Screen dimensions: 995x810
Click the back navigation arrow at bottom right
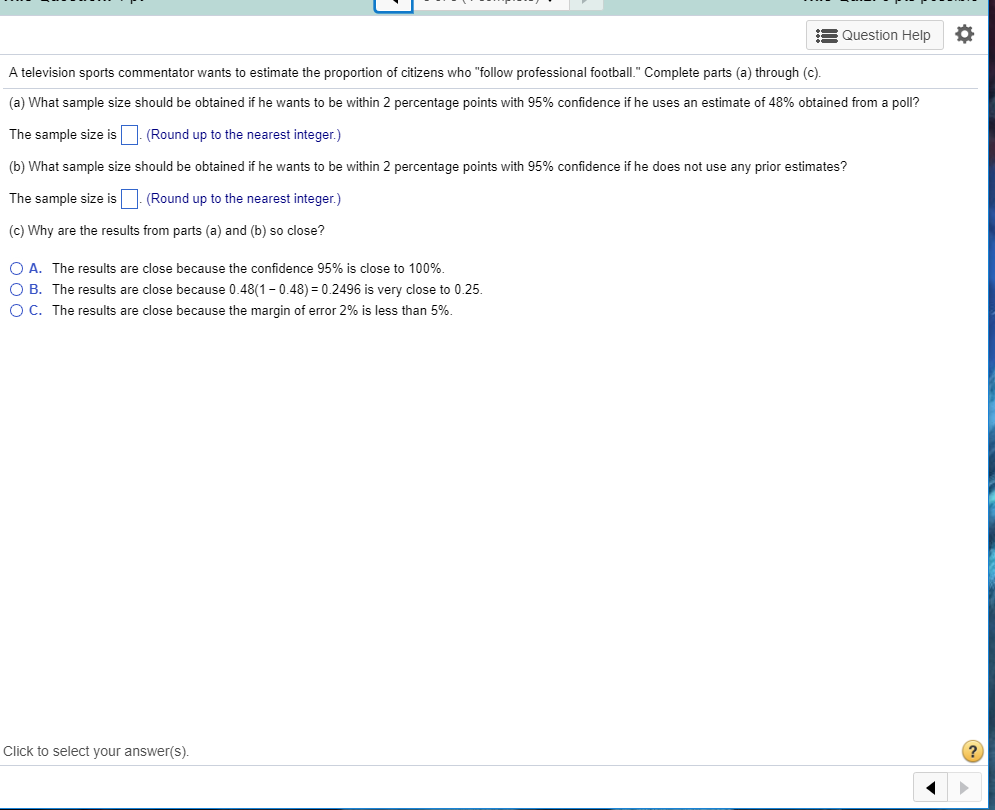click(x=928, y=787)
